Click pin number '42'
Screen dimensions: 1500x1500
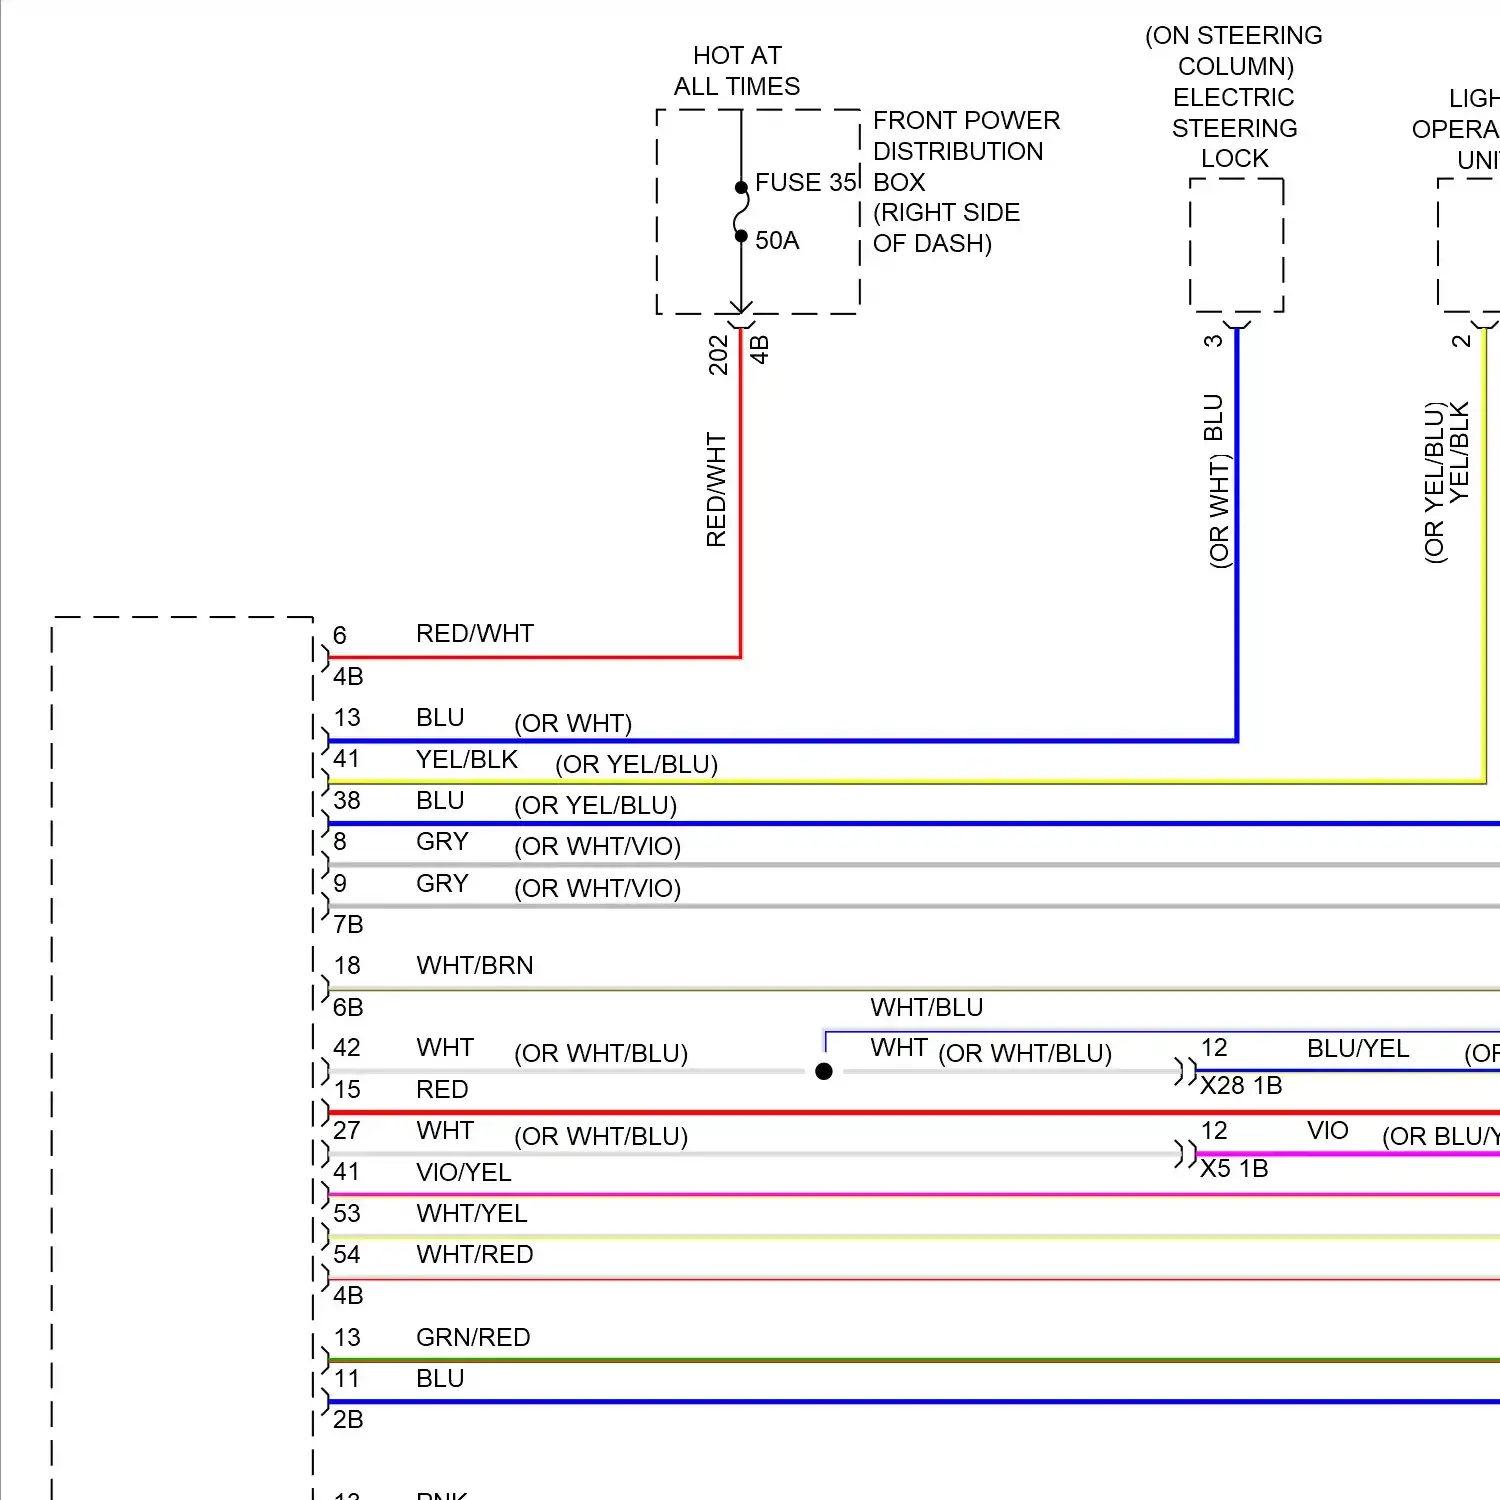click(347, 1048)
